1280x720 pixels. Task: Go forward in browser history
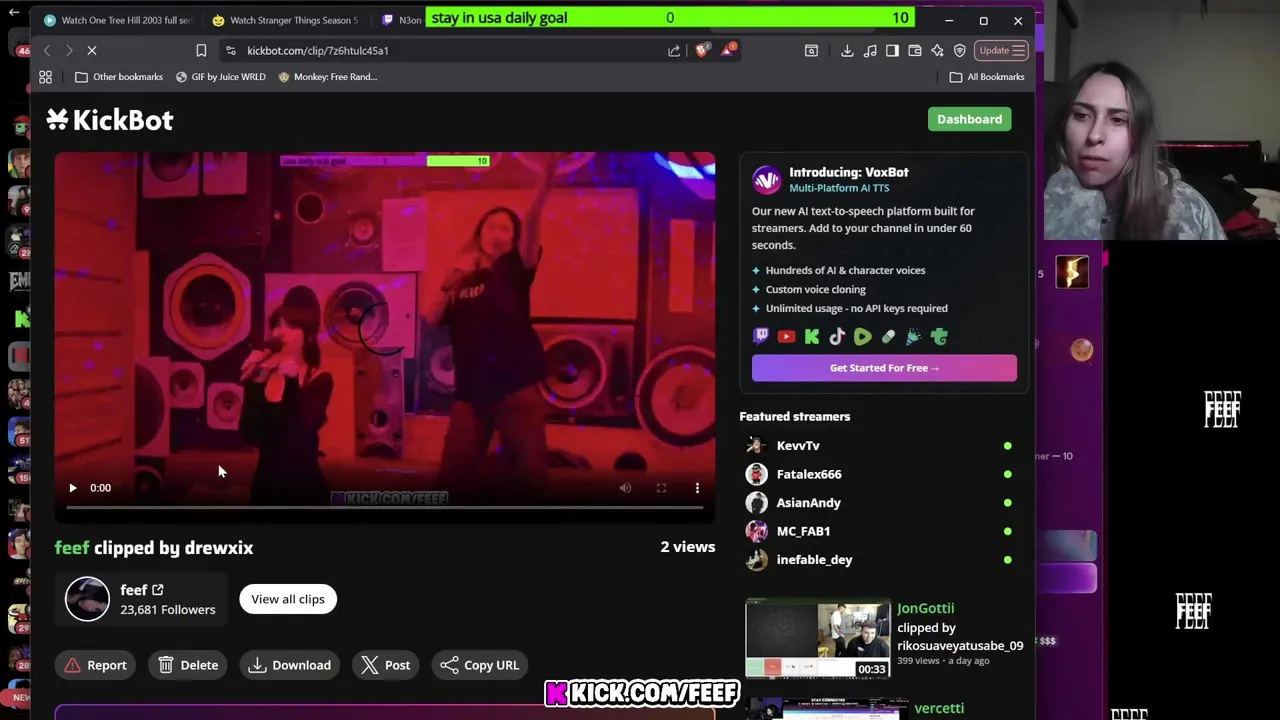[x=69, y=50]
